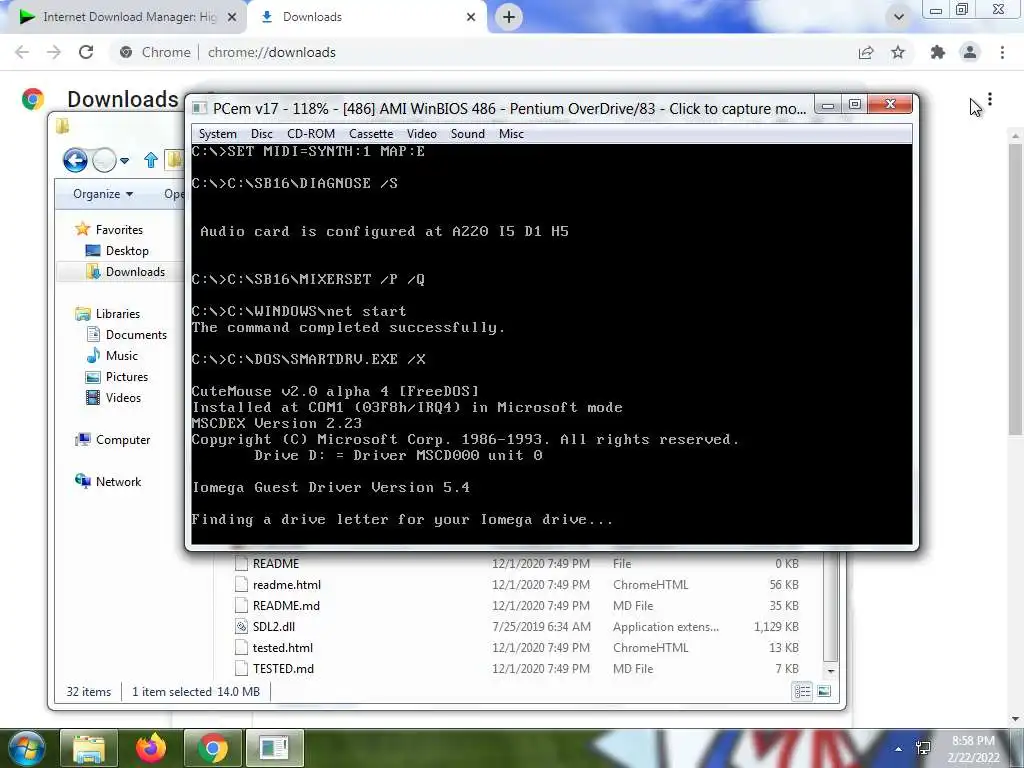Viewport: 1024px width, 768px height.
Task: Open the System menu in PCem
Action: (217, 134)
